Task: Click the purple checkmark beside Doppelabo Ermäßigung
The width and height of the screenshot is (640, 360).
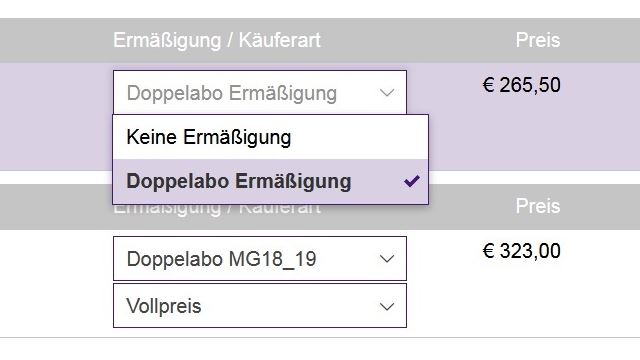Action: (x=411, y=181)
